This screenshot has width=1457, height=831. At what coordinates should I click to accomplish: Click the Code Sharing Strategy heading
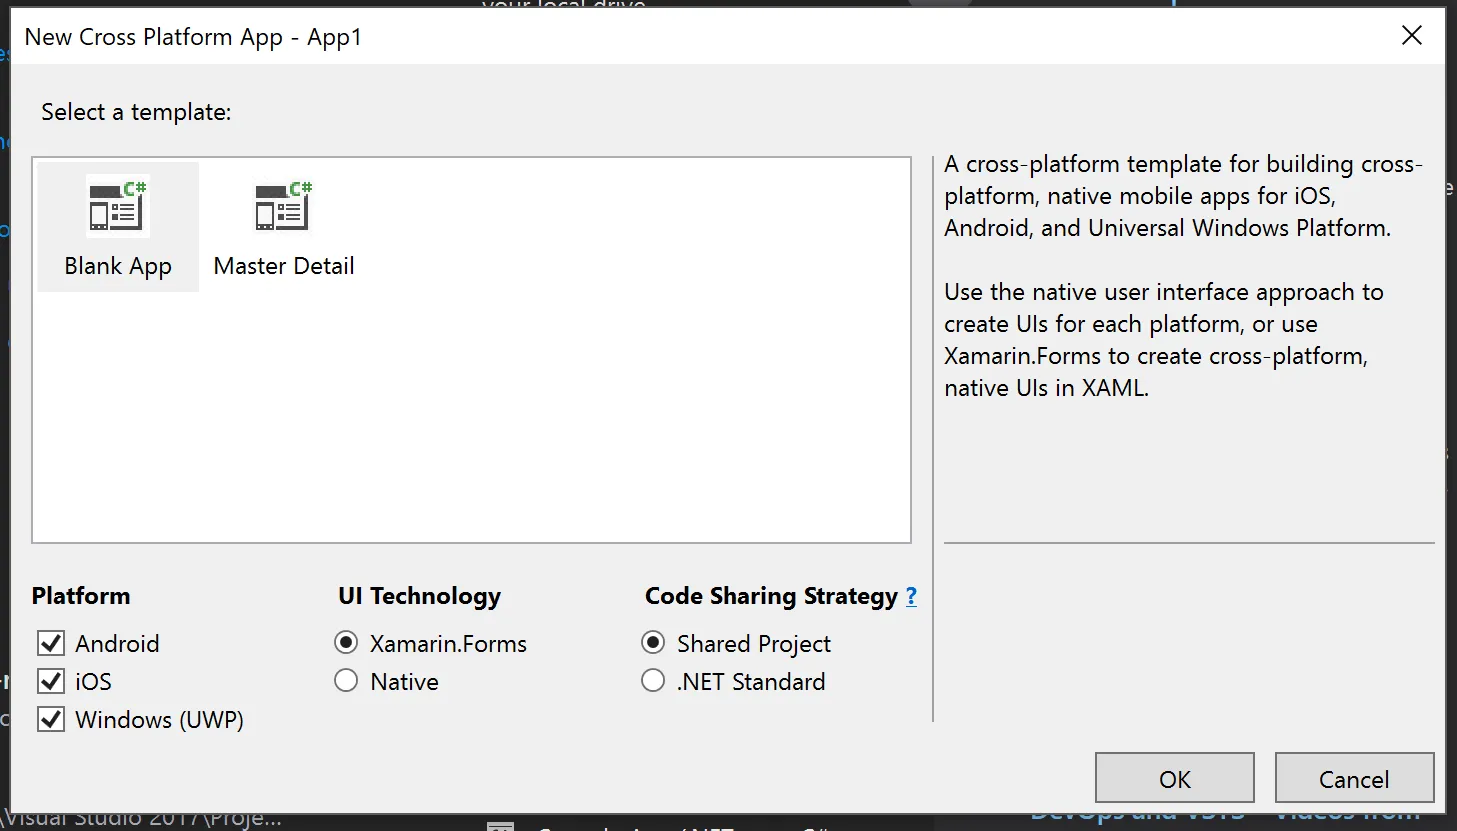(x=771, y=596)
